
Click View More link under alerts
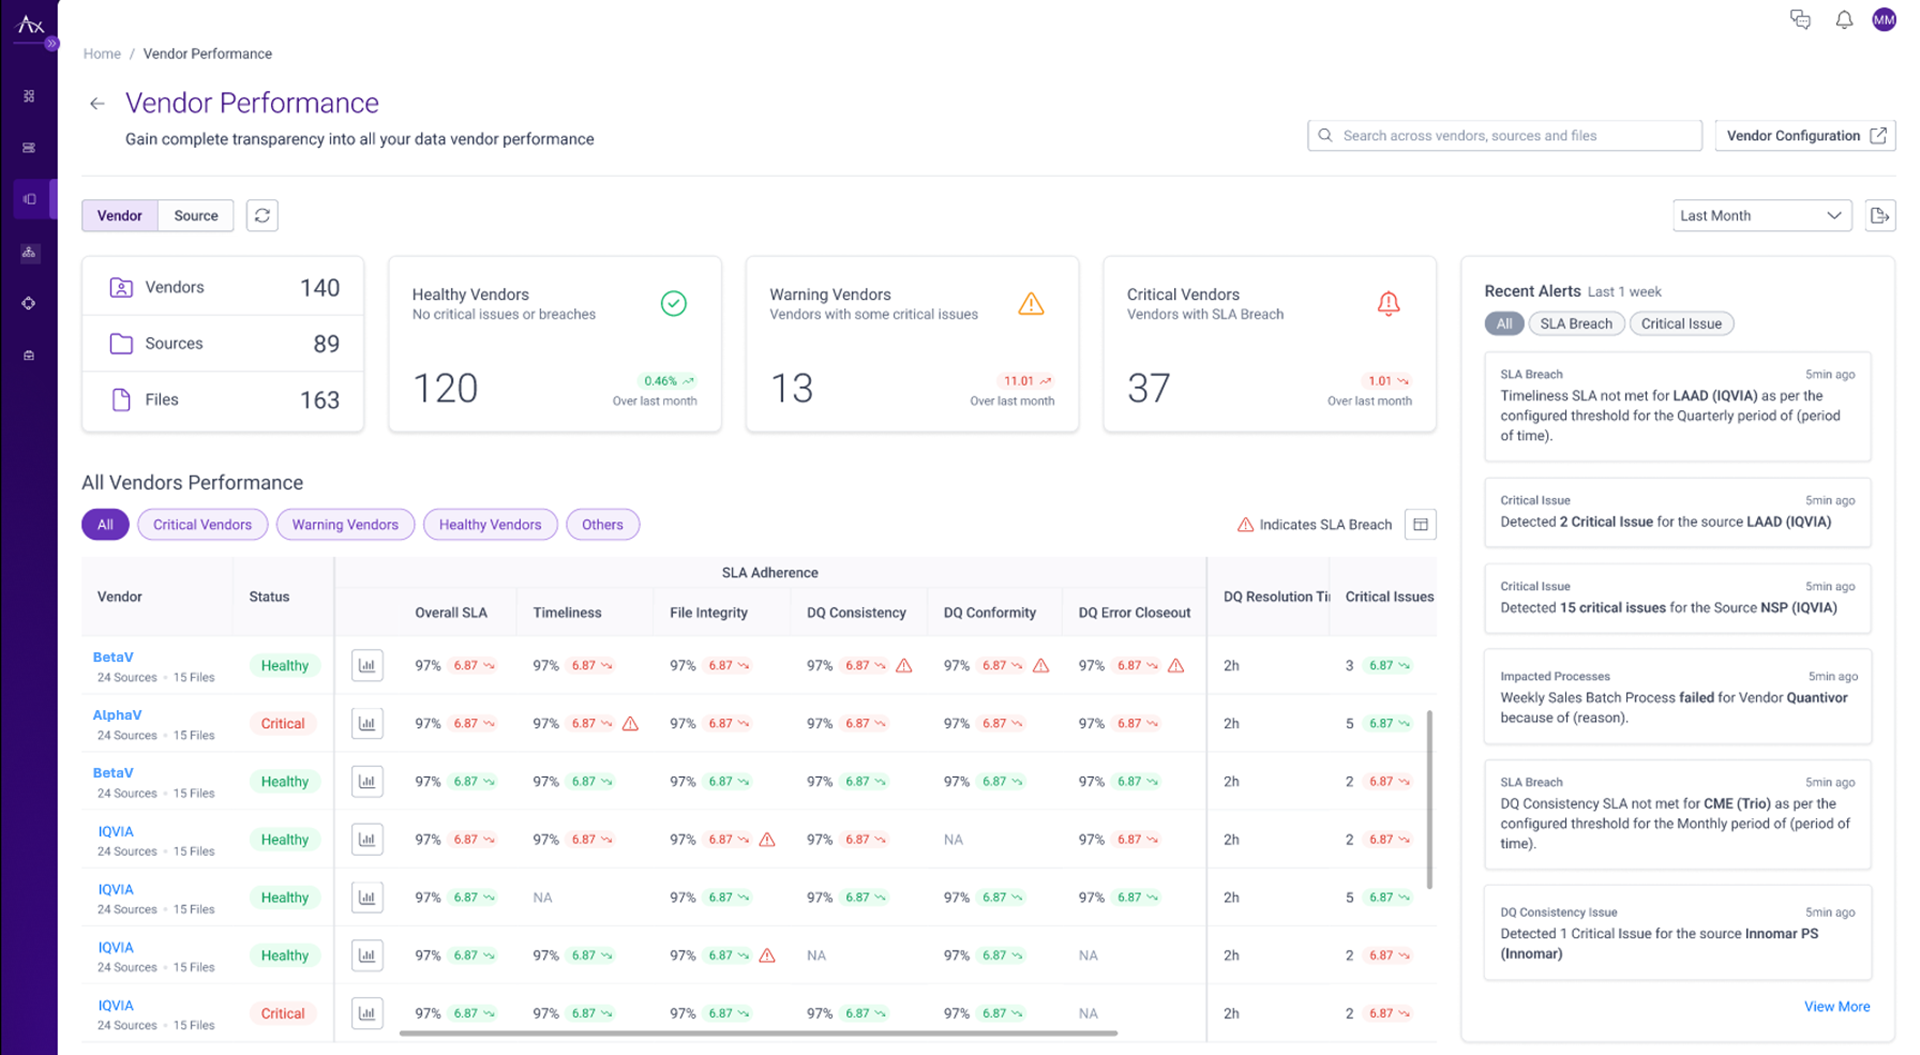[x=1836, y=1006]
